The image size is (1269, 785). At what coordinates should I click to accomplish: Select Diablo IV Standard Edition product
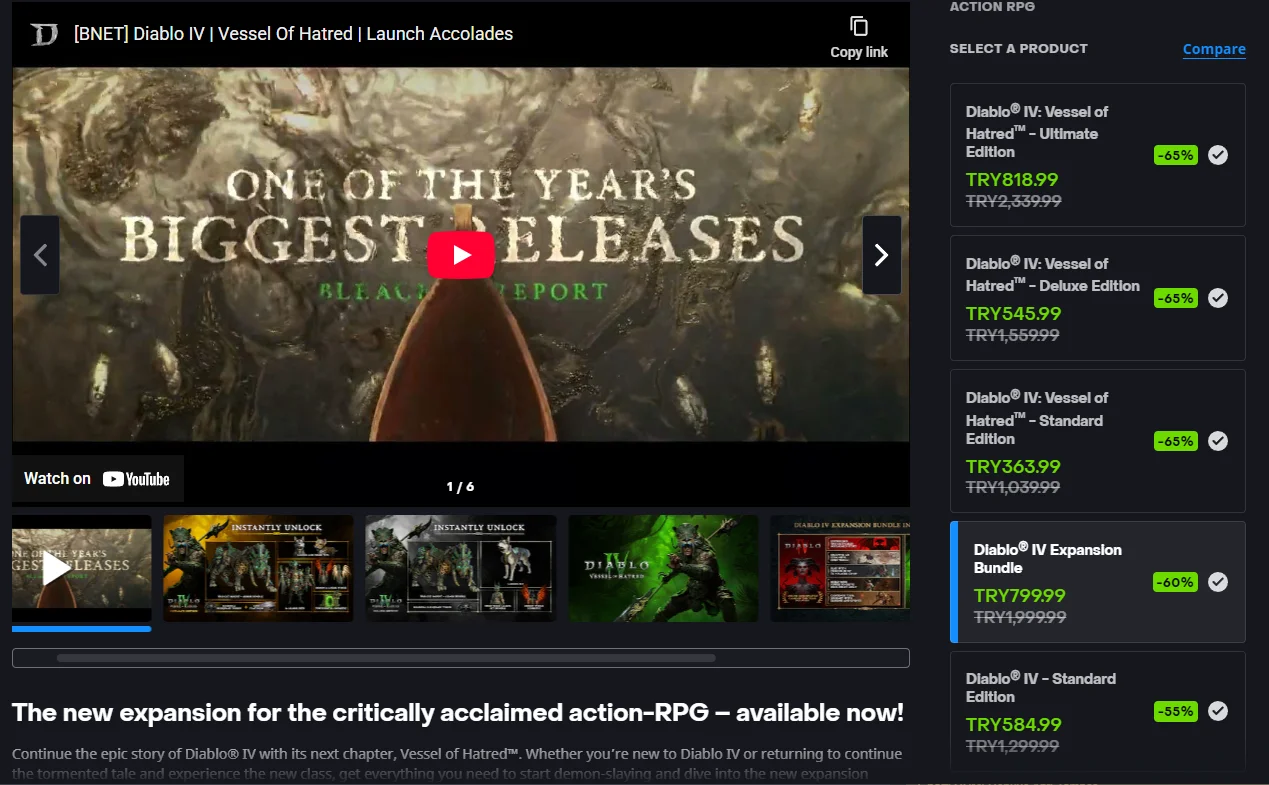click(x=1097, y=711)
